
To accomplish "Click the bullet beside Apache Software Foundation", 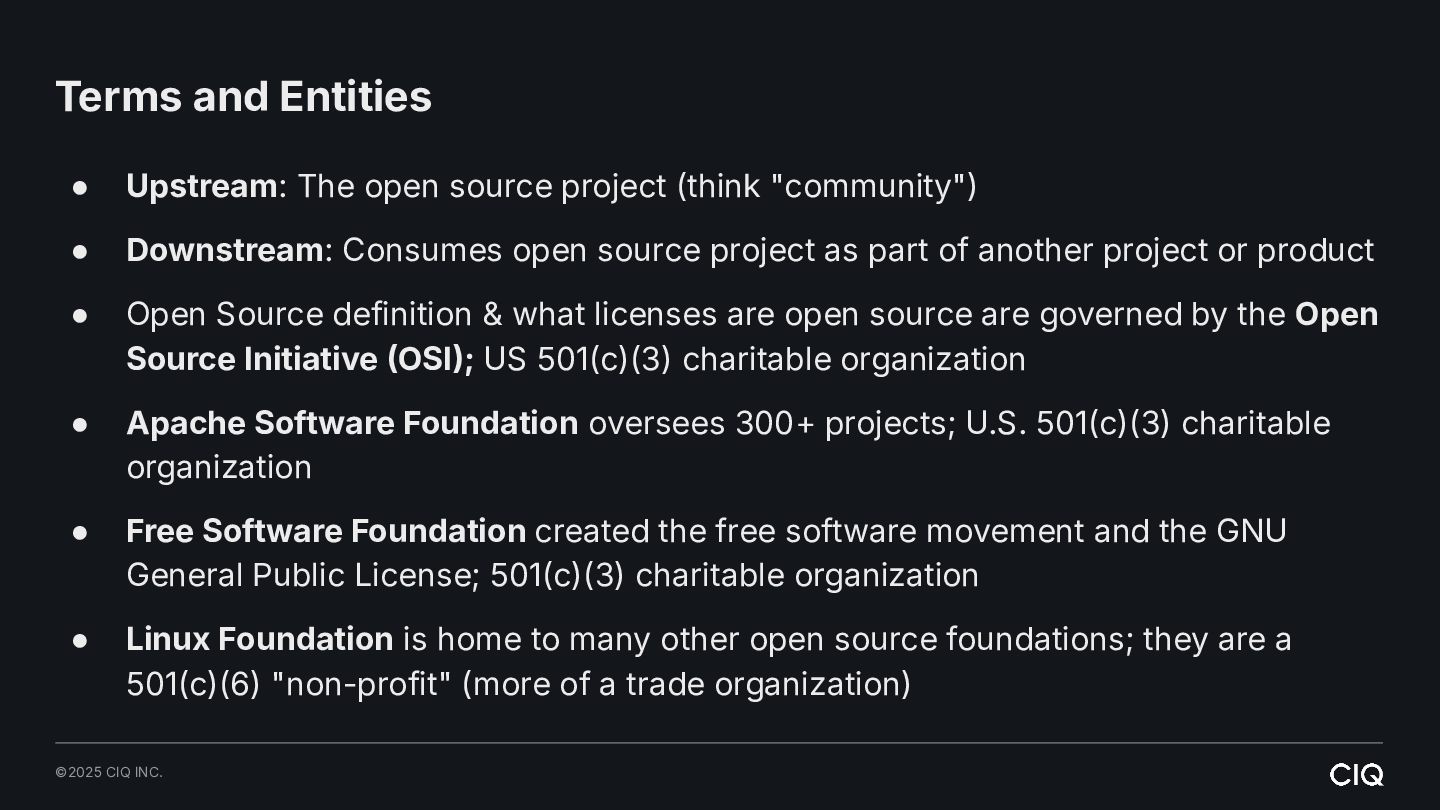I will point(81,424).
